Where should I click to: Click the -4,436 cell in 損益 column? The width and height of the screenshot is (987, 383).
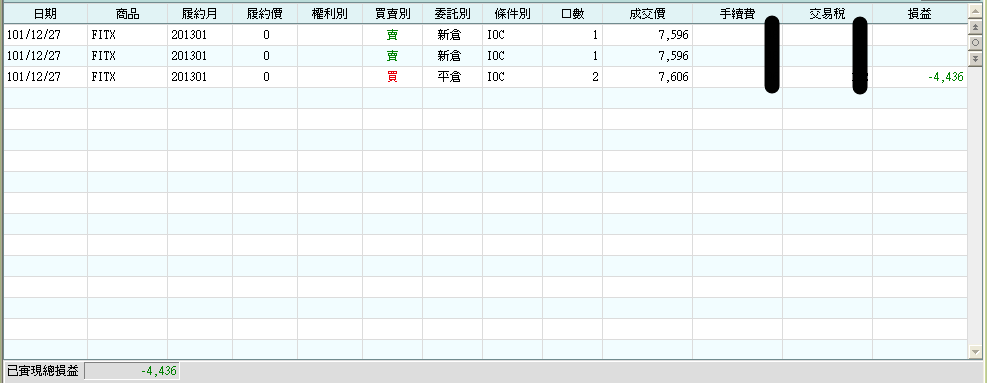[x=920, y=77]
